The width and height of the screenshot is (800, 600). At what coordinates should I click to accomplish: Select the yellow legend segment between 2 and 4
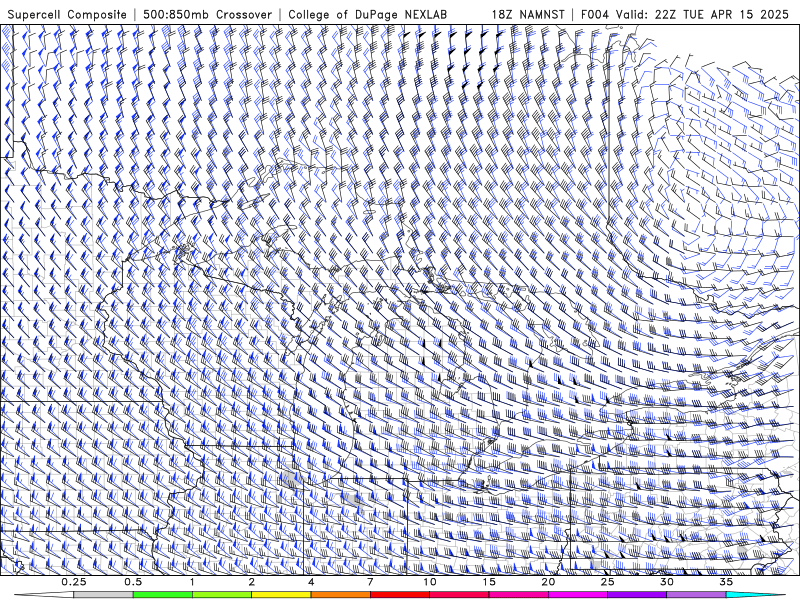[x=281, y=595]
